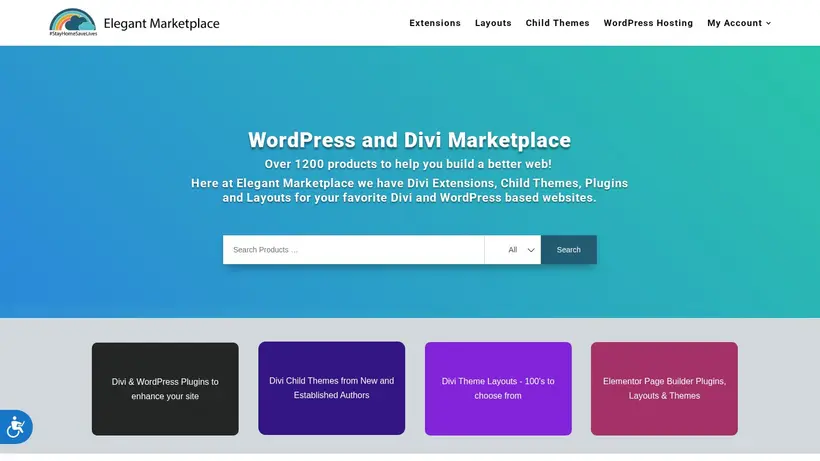This screenshot has height=461, width=820.
Task: Visit the WordPress Hosting page
Action: (x=648, y=23)
